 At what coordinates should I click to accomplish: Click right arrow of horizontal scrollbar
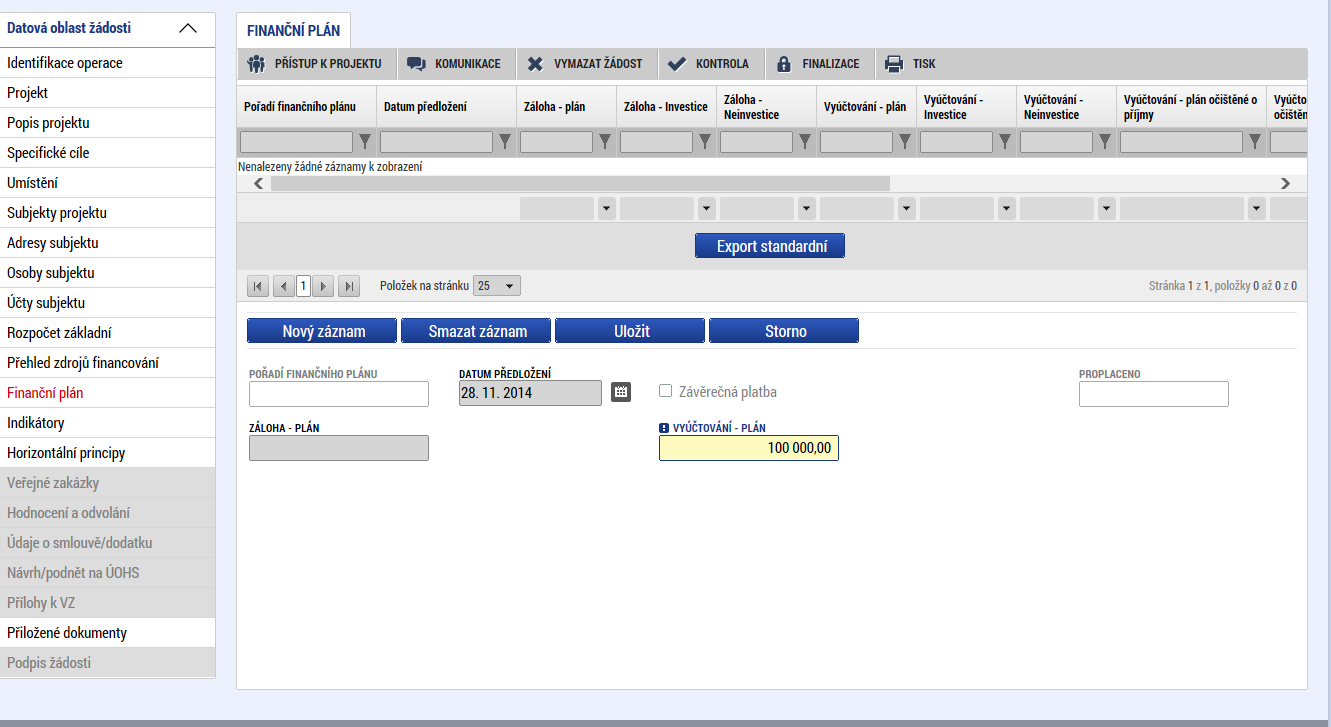tap(1285, 184)
